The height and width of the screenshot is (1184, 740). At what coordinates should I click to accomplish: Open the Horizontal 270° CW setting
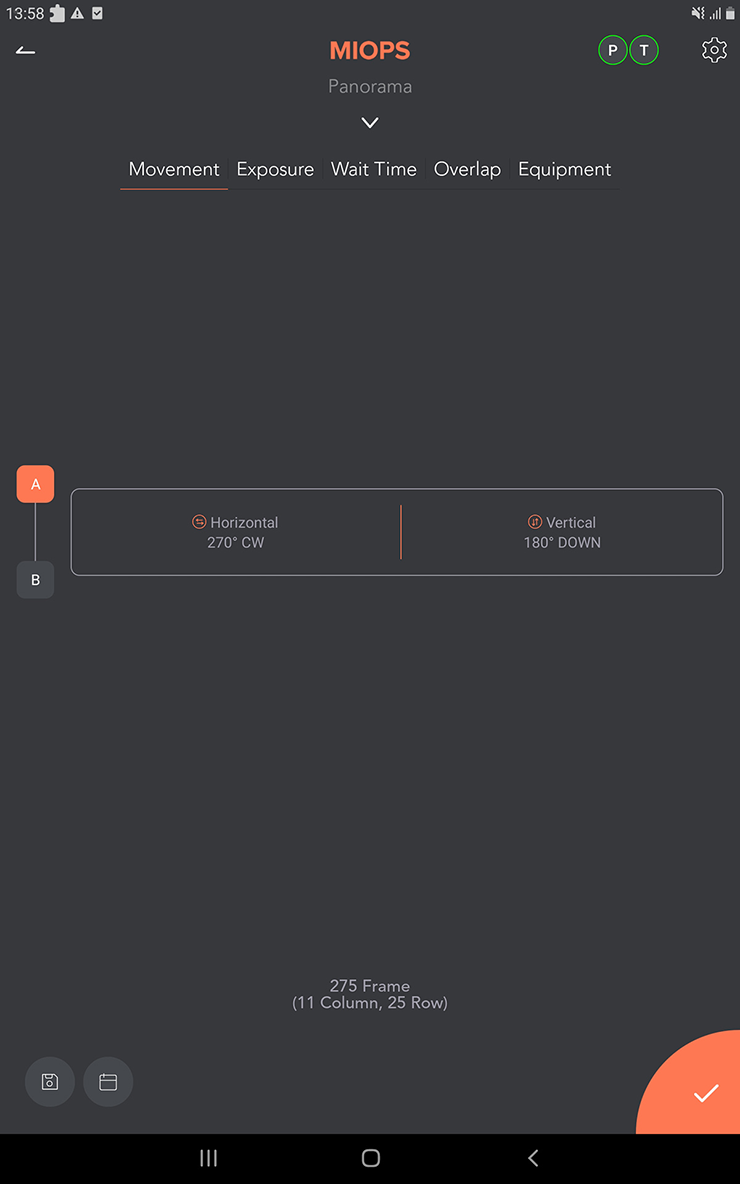236,532
